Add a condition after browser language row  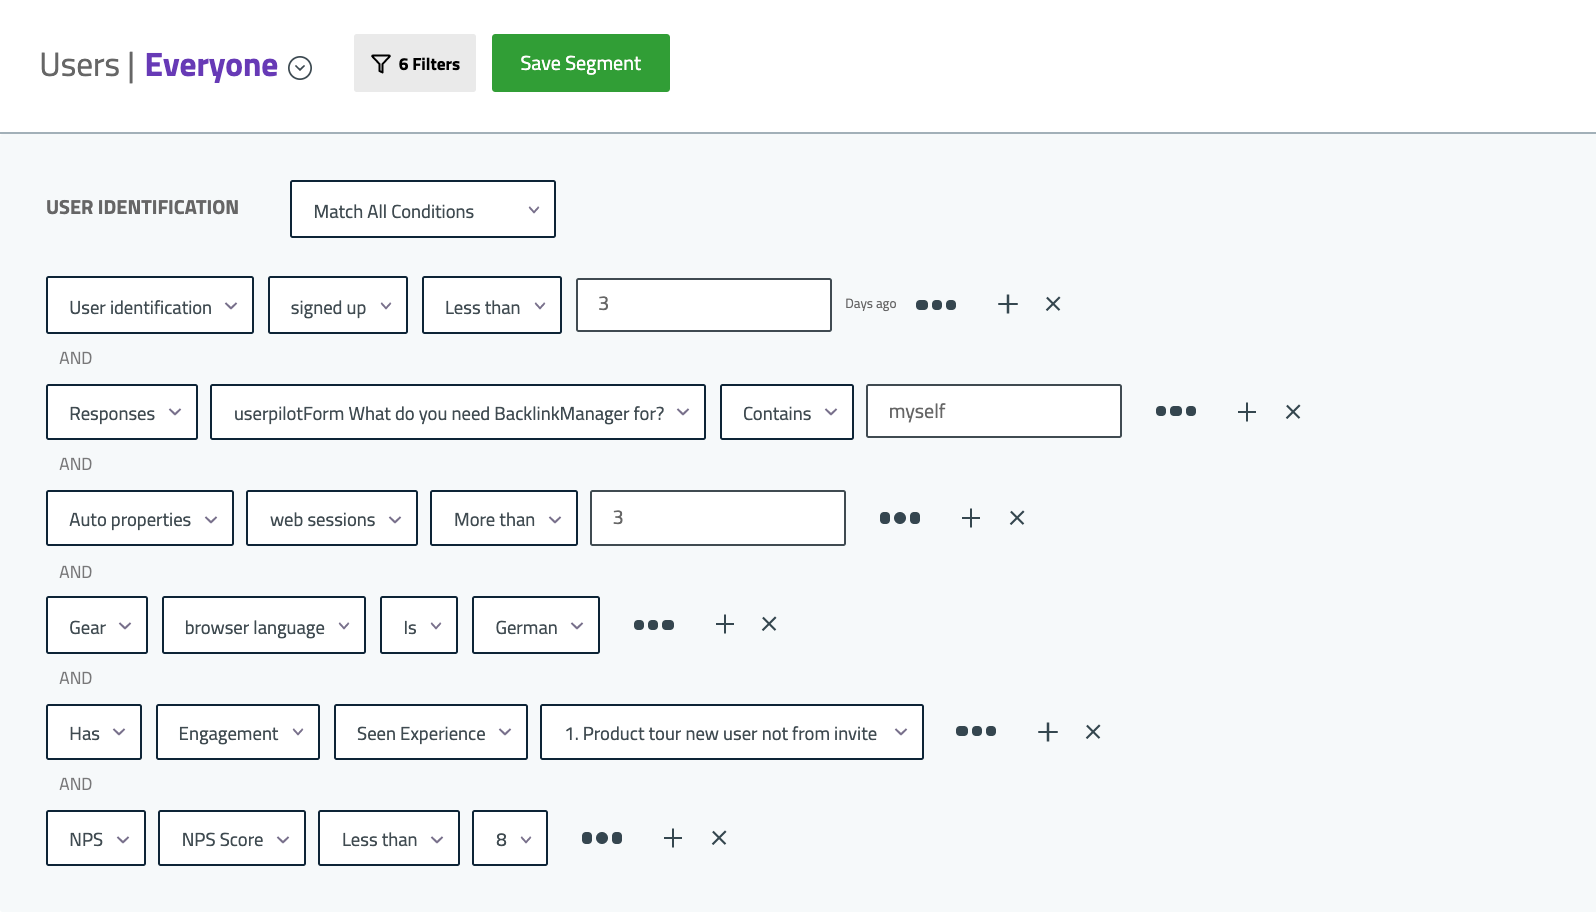click(x=725, y=624)
